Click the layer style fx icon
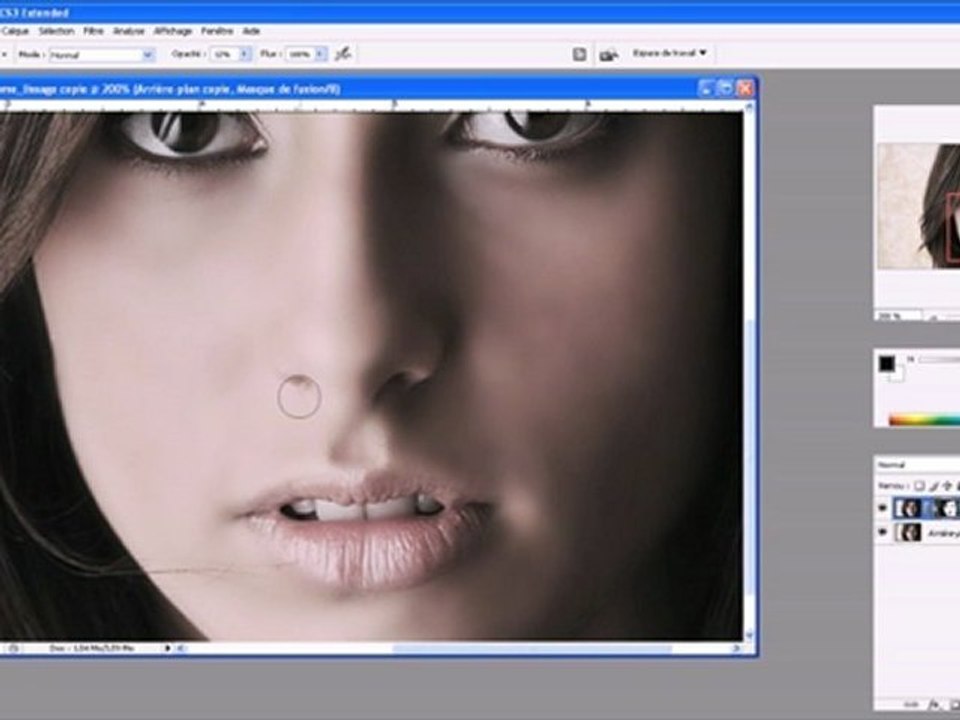Image resolution: width=960 pixels, height=720 pixels. 934,705
